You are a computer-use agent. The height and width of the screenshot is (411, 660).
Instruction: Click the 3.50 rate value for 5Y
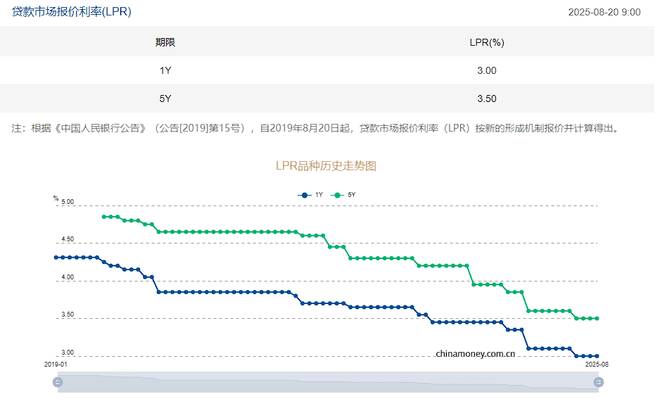(487, 98)
